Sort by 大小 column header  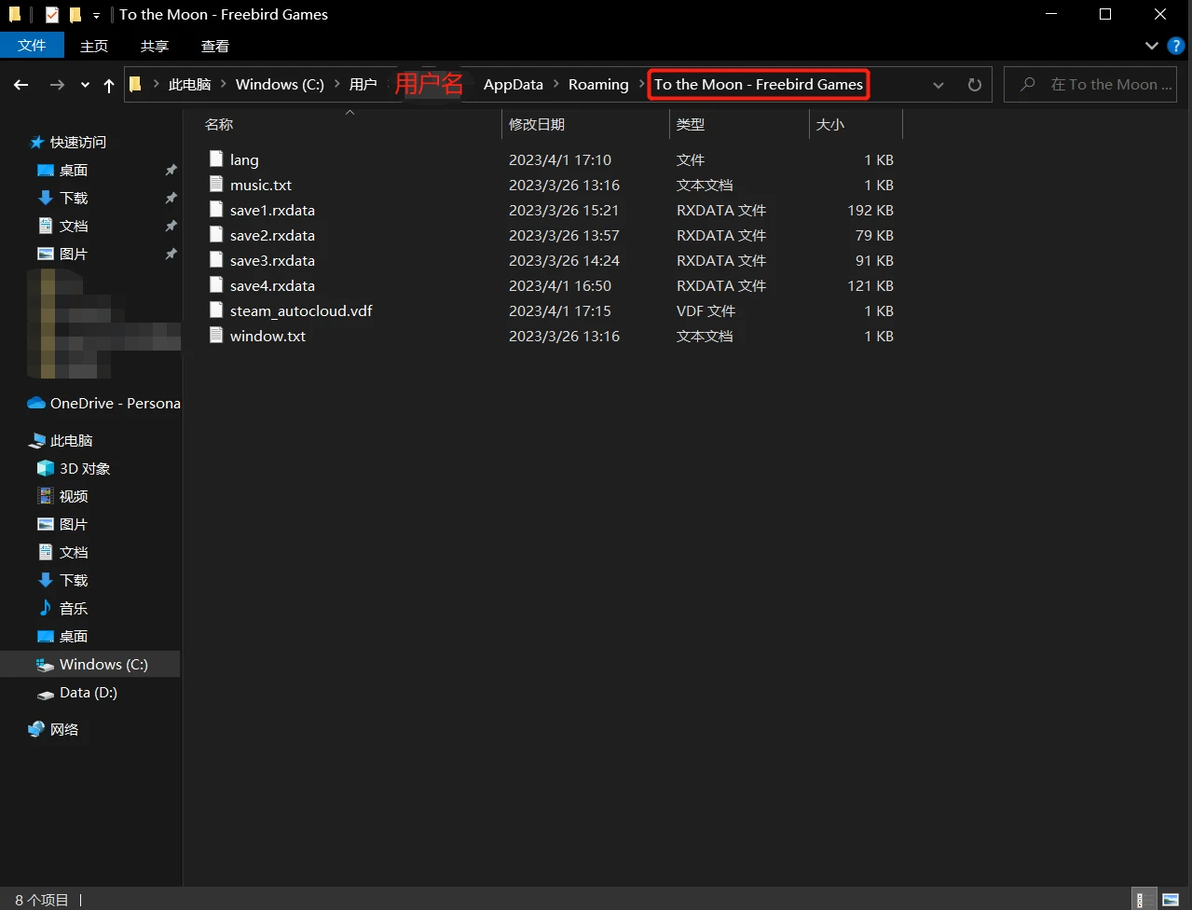[830, 125]
